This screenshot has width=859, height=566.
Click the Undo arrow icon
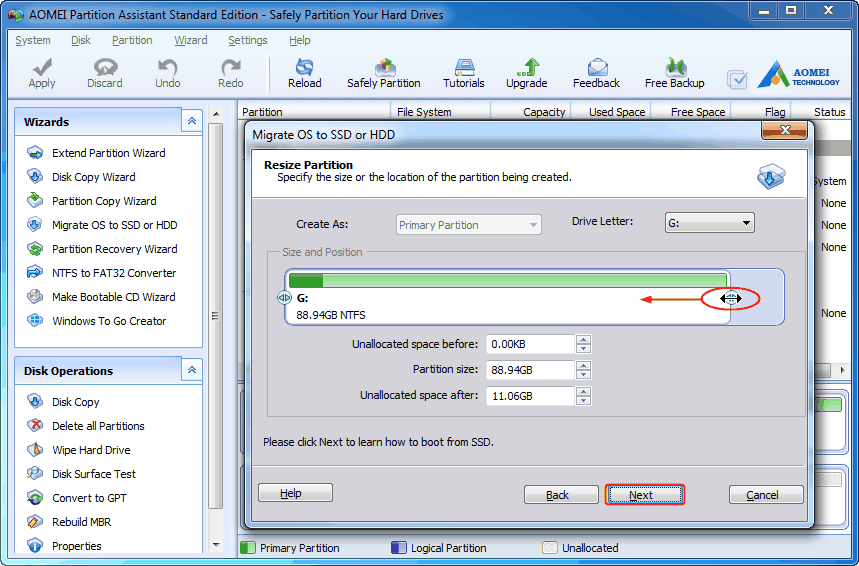pos(167,67)
